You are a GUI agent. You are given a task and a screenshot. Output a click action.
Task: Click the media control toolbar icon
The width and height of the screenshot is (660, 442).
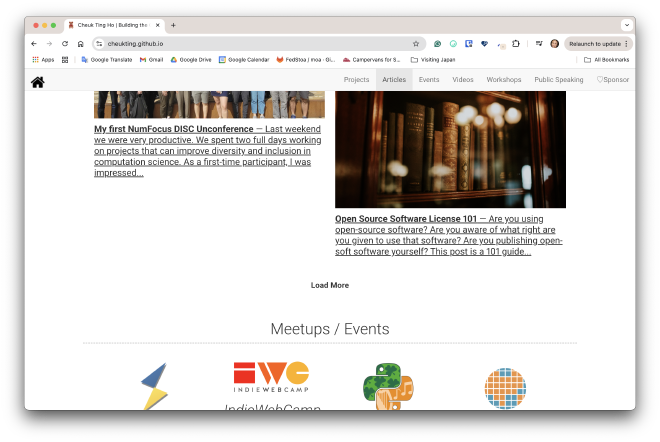[539, 44]
